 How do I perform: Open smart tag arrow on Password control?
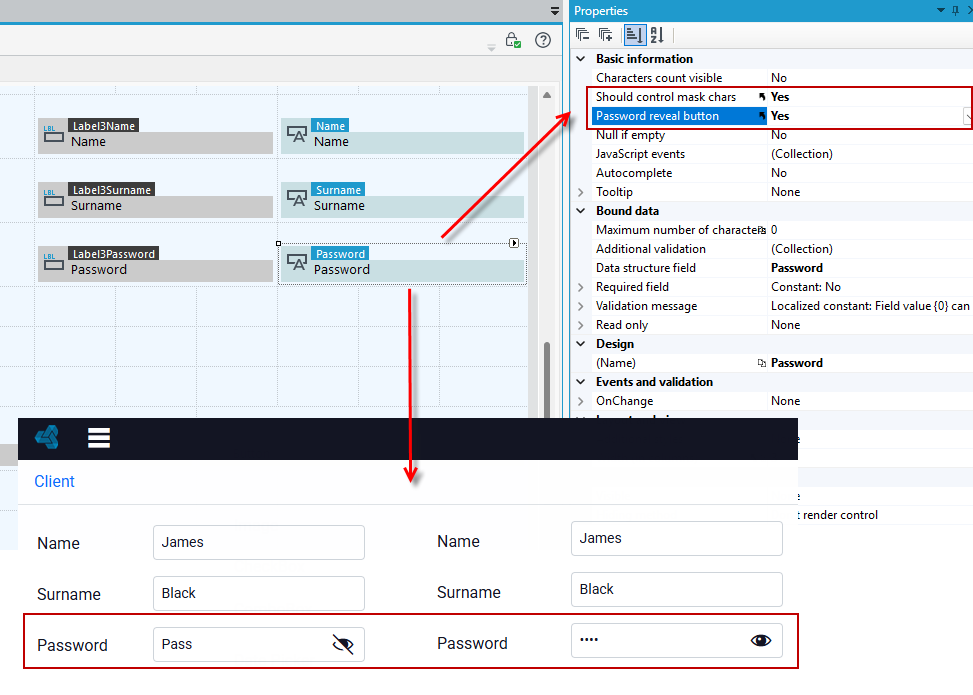pos(514,243)
